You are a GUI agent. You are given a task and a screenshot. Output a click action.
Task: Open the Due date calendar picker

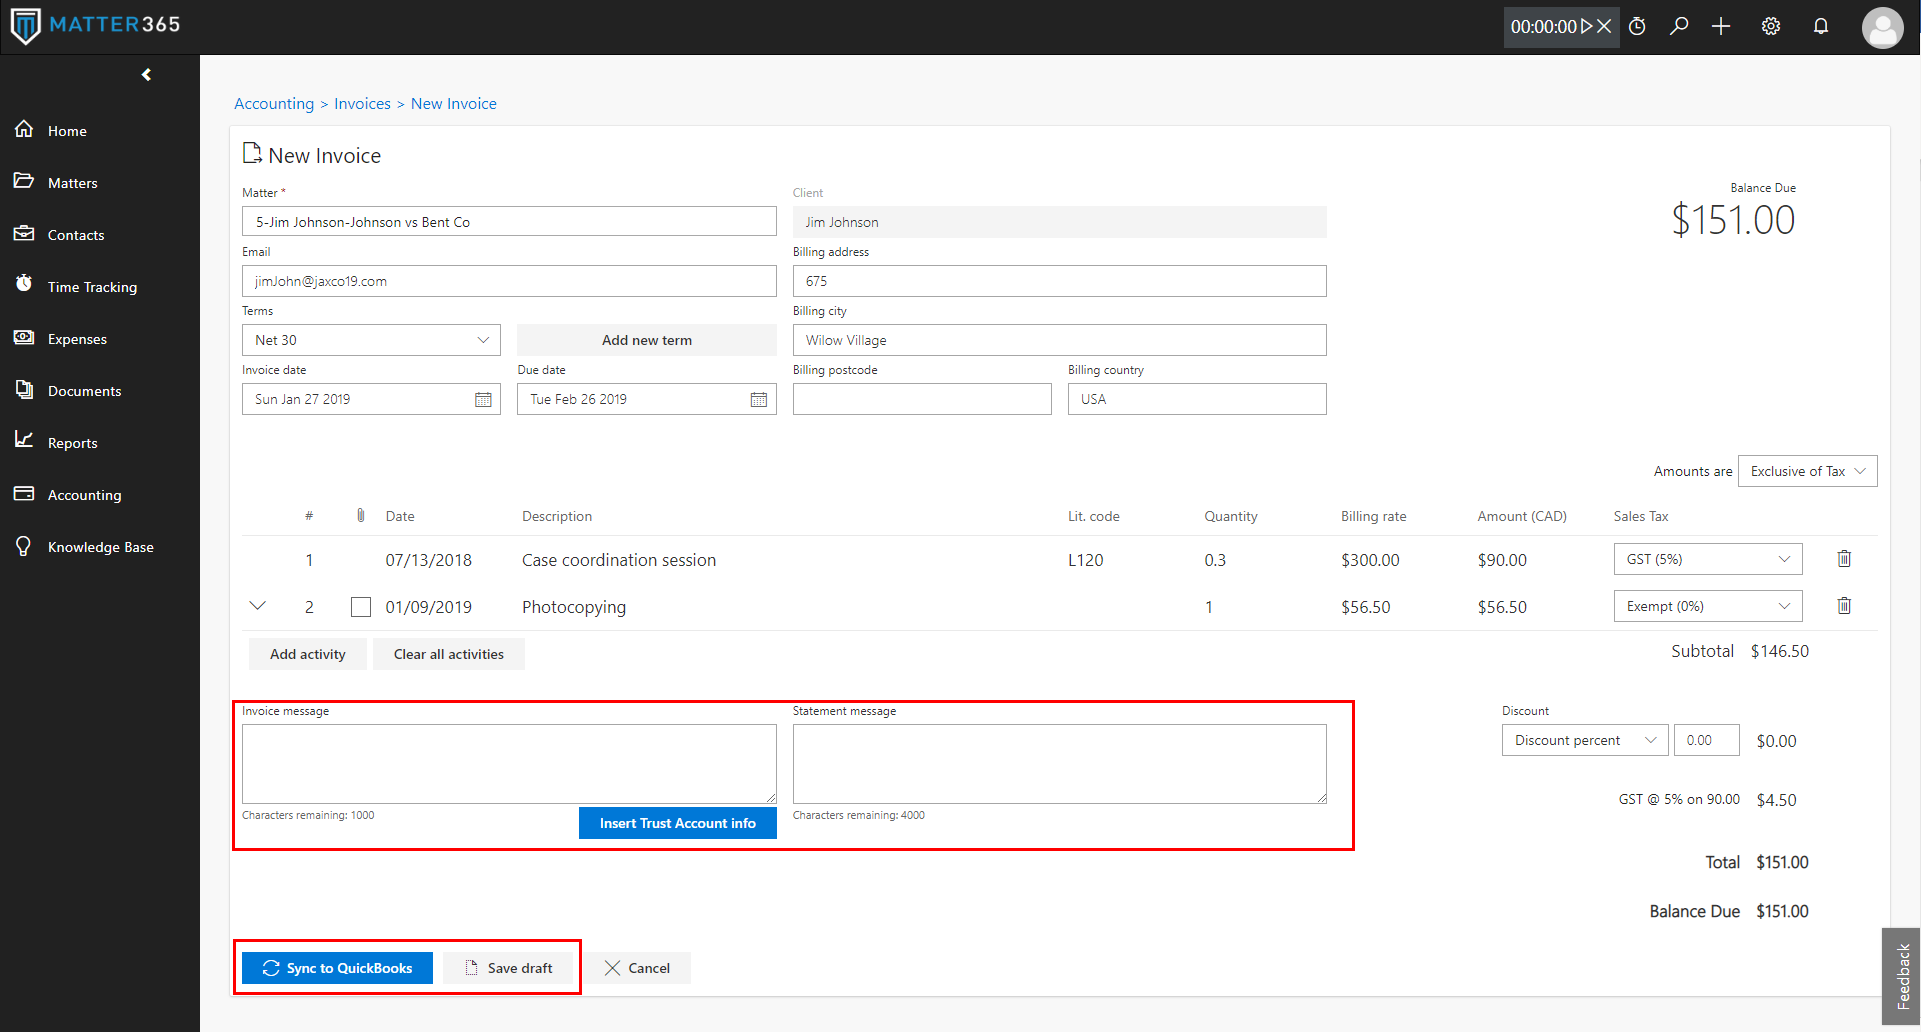(759, 399)
